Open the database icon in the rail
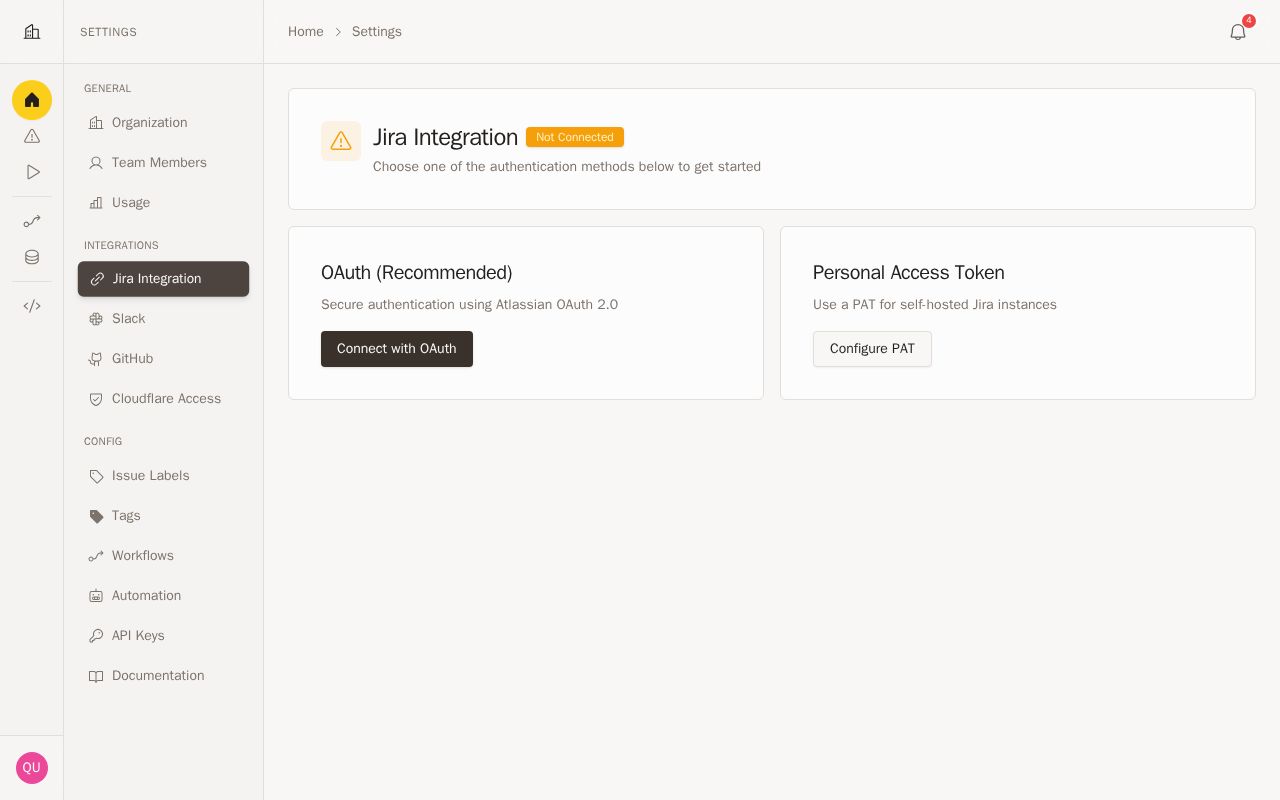Image resolution: width=1280 pixels, height=800 pixels. [x=32, y=257]
